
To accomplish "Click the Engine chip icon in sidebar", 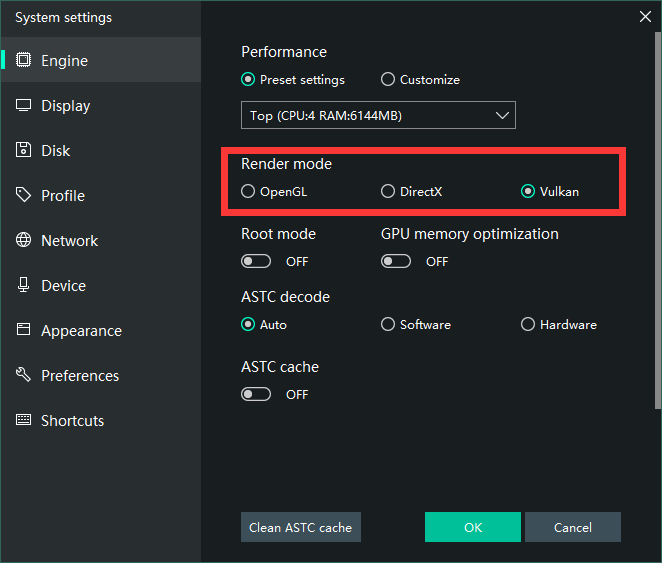I will tap(24, 60).
